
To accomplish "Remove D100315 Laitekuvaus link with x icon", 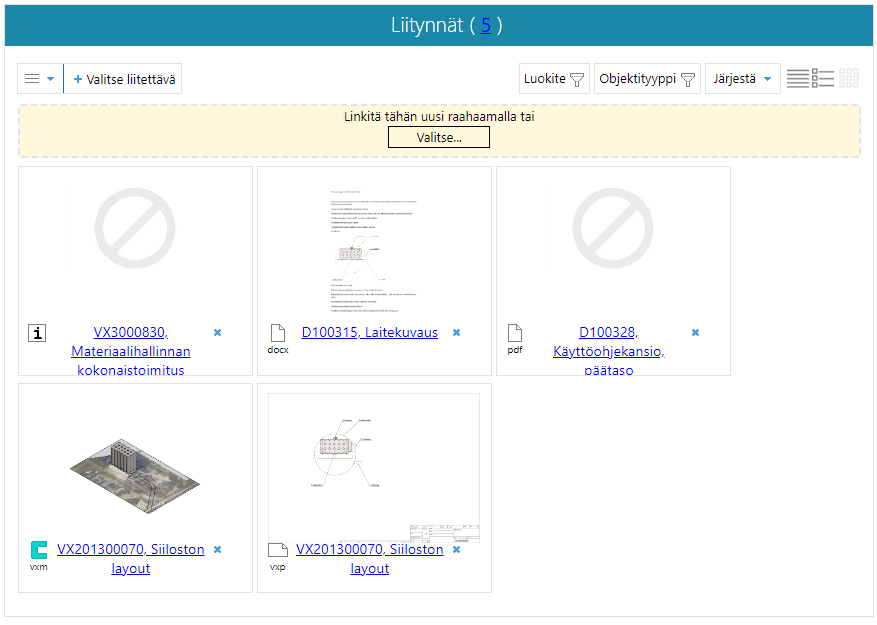I will tap(456, 332).
